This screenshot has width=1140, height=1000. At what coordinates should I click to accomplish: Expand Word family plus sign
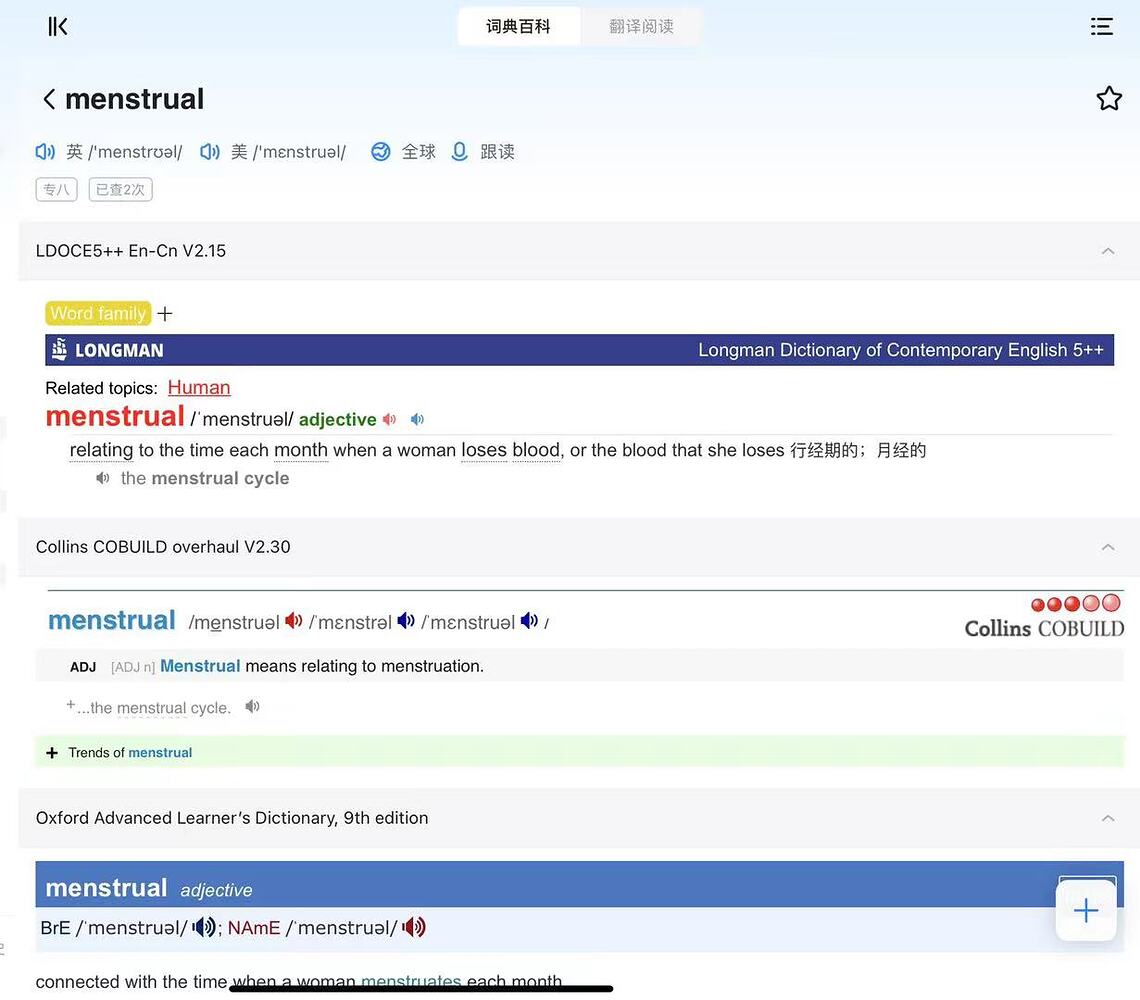coord(165,314)
